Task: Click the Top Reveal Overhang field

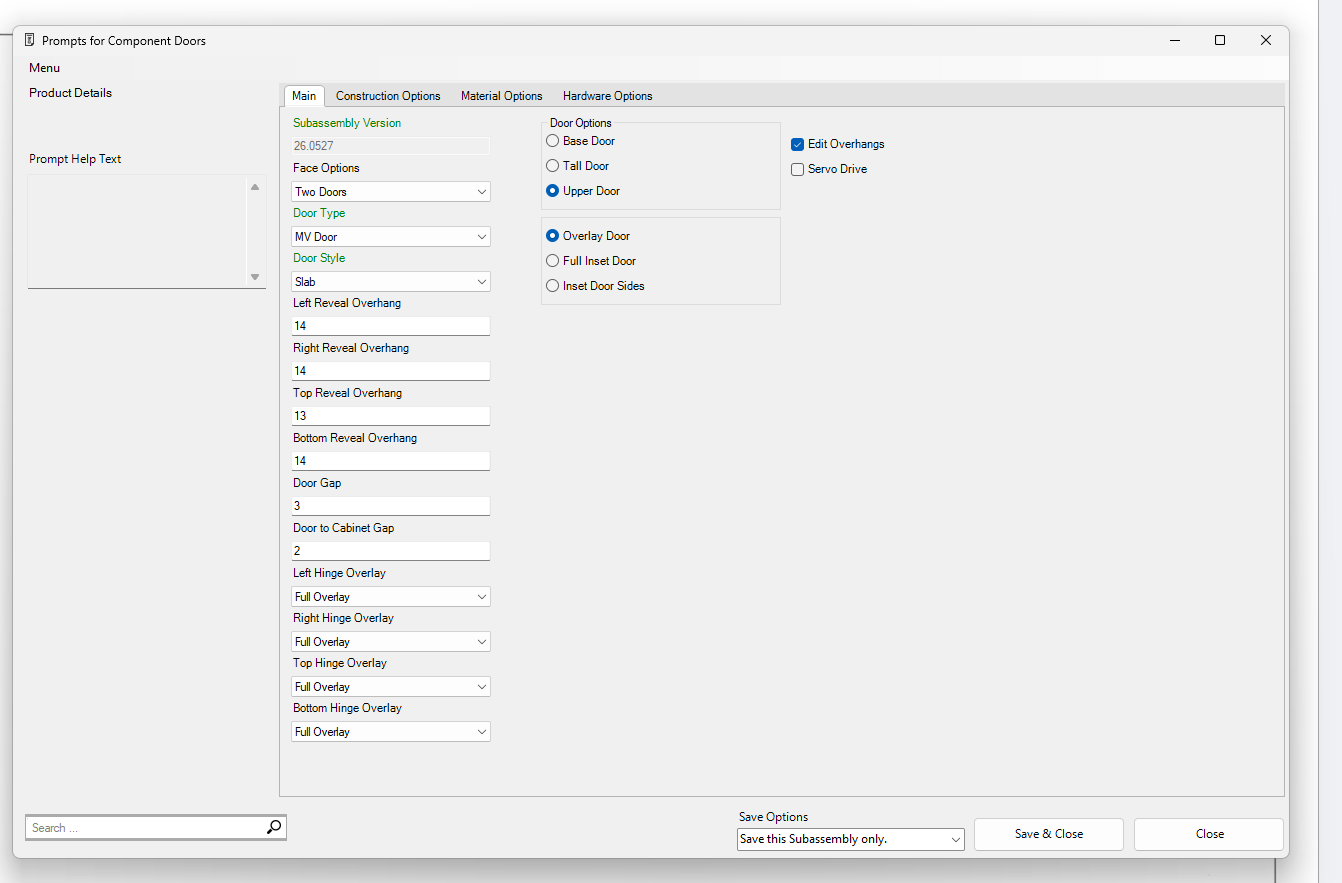Action: coord(391,416)
